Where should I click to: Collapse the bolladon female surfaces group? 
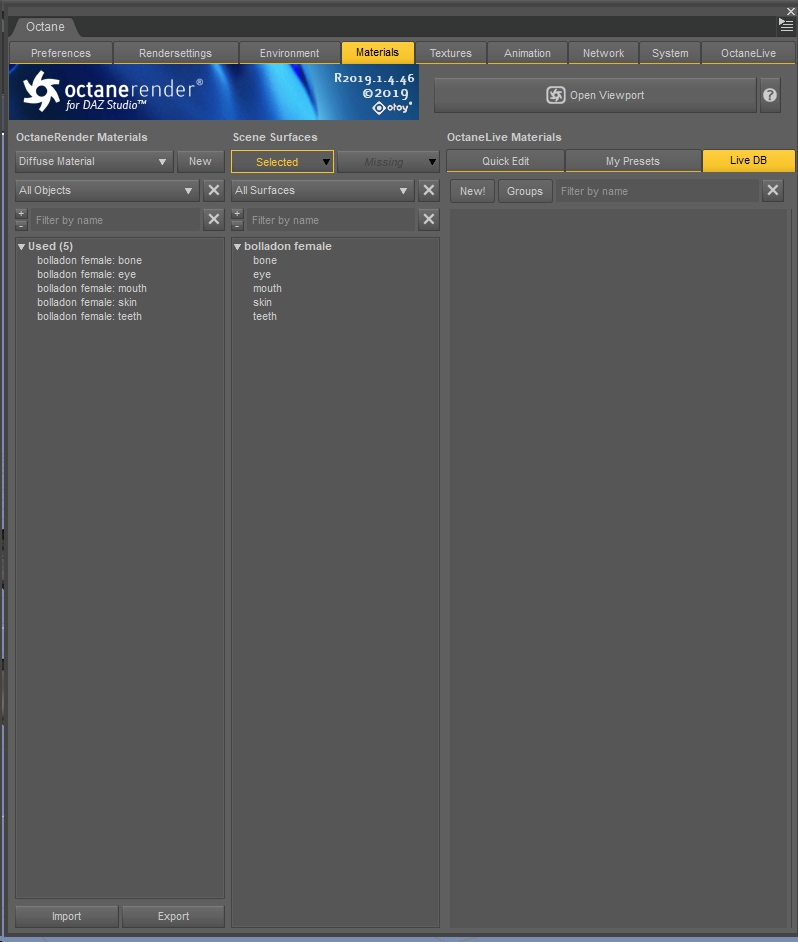click(x=237, y=246)
